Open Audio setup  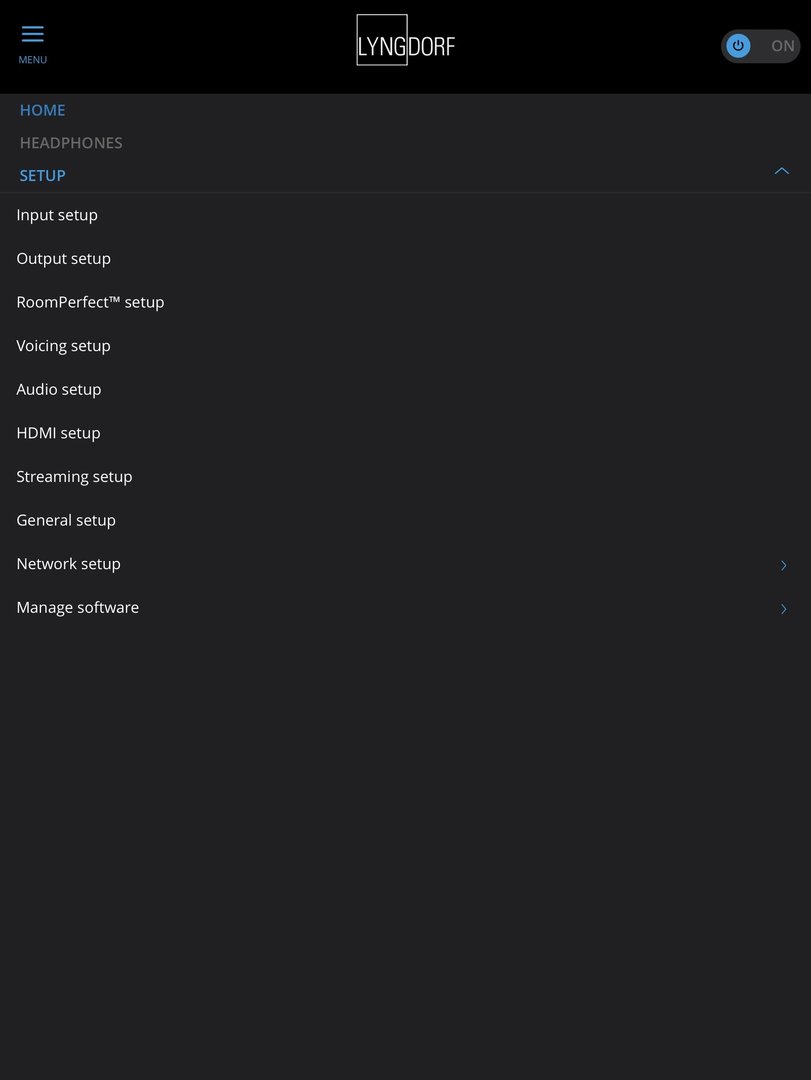point(59,389)
